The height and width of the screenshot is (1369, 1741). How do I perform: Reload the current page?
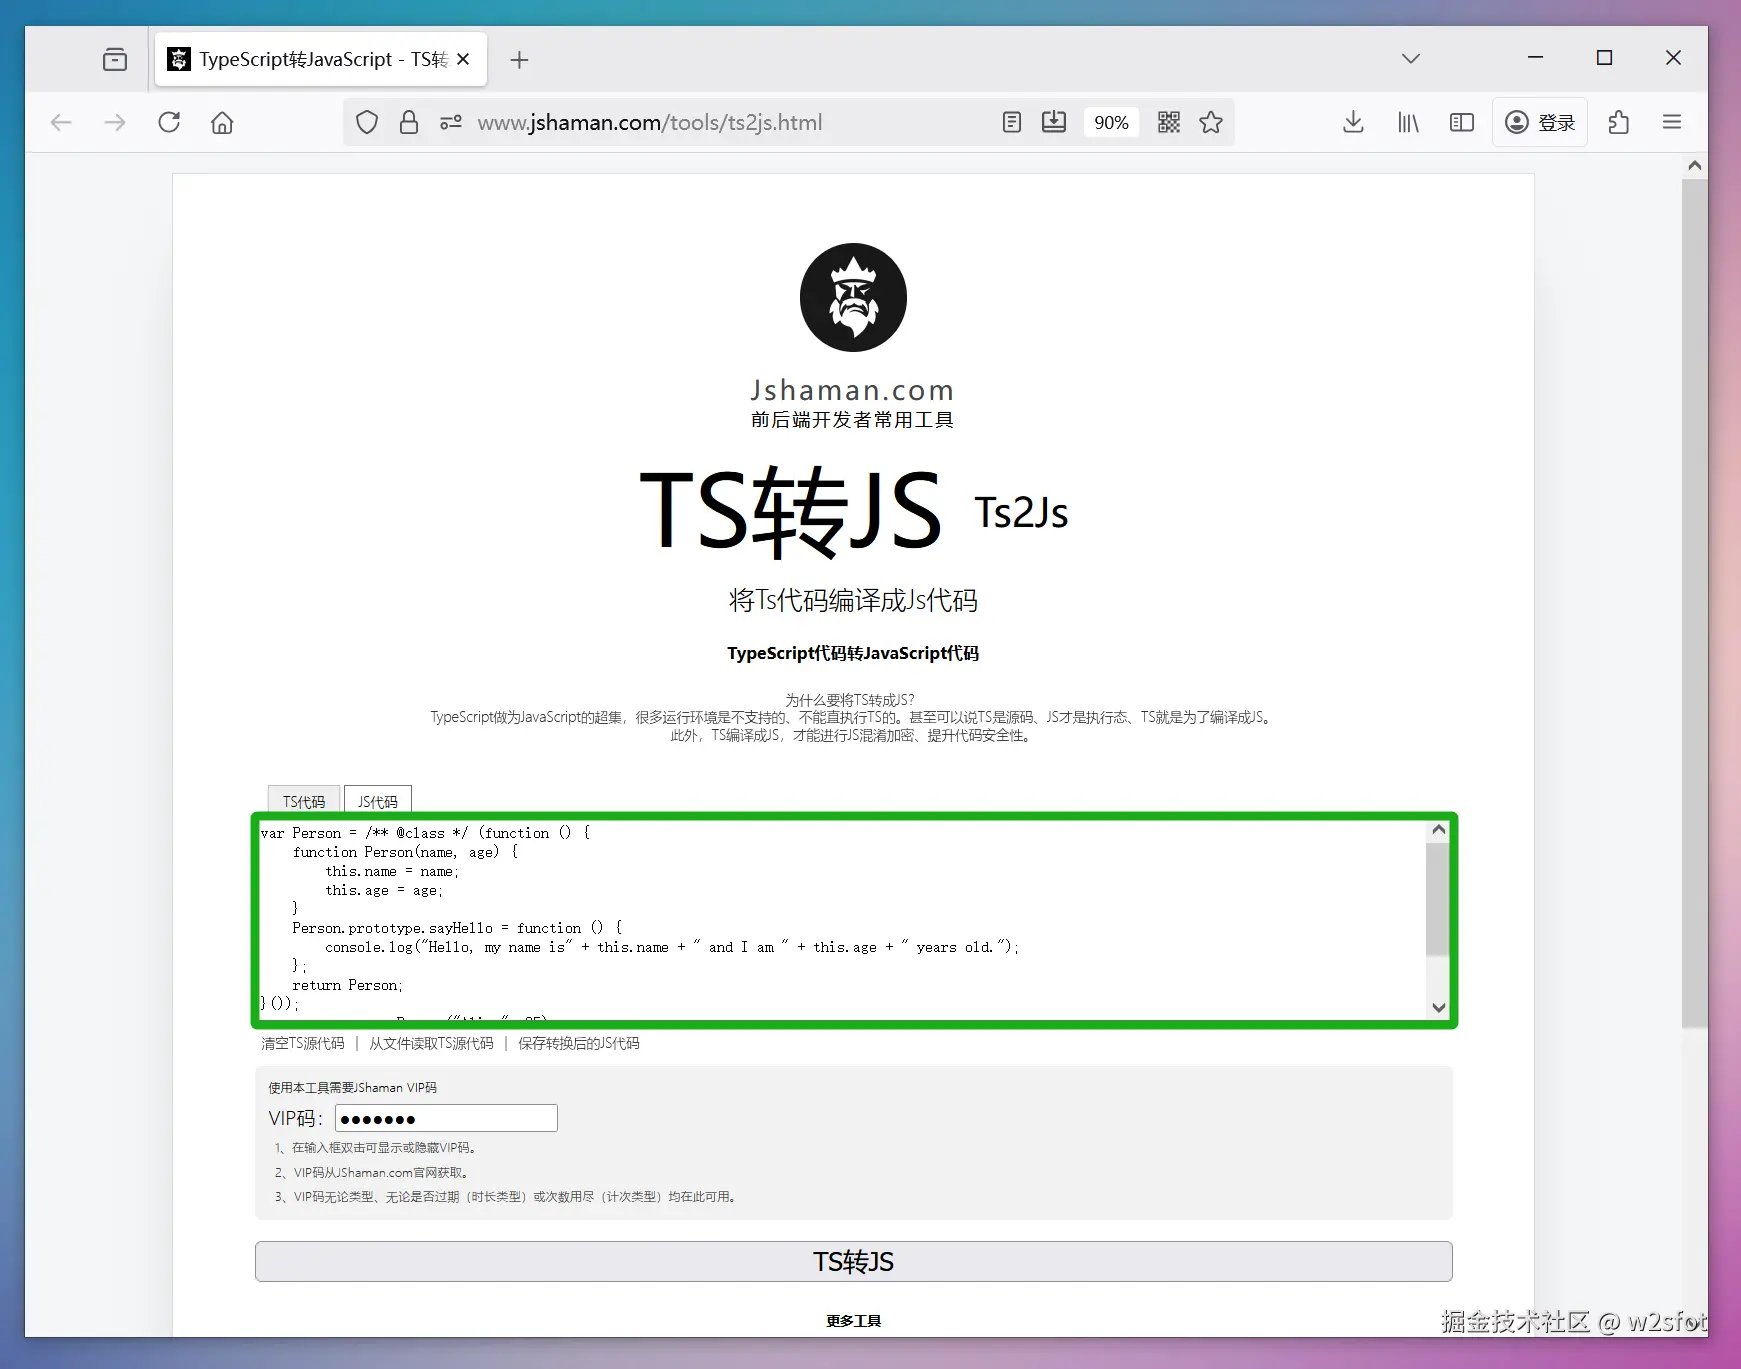point(169,122)
